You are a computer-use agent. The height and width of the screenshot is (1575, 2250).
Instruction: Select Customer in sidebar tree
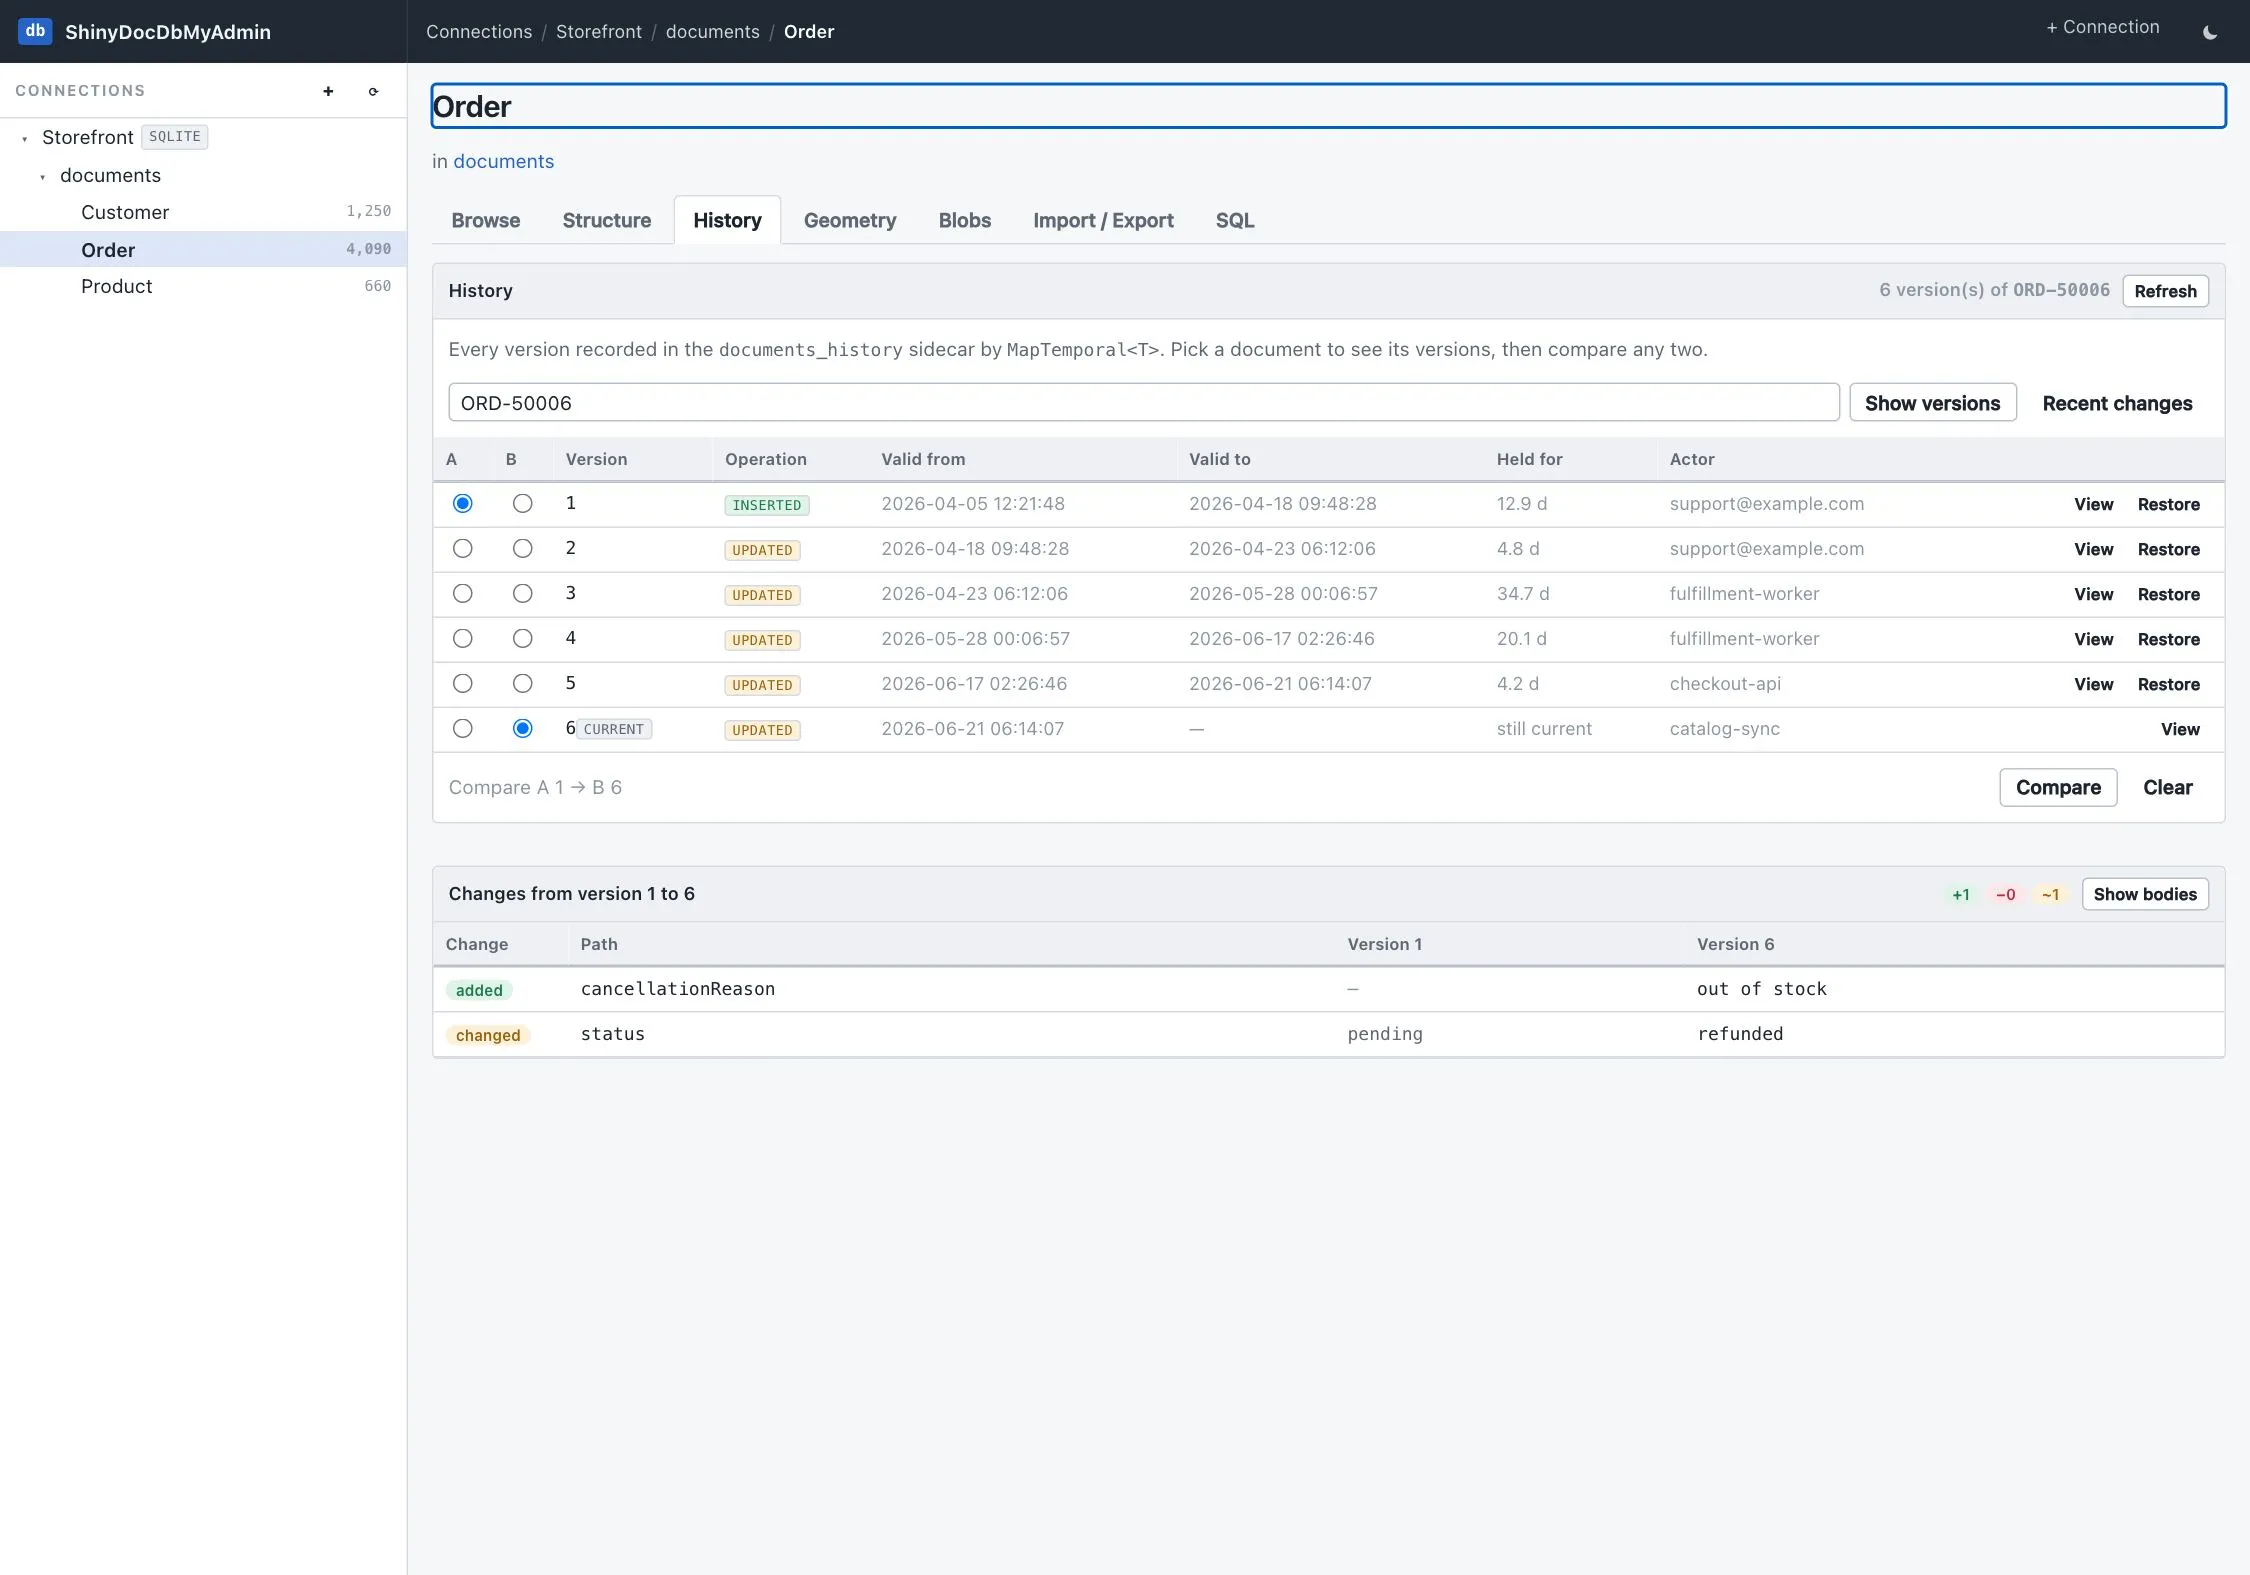click(203, 212)
